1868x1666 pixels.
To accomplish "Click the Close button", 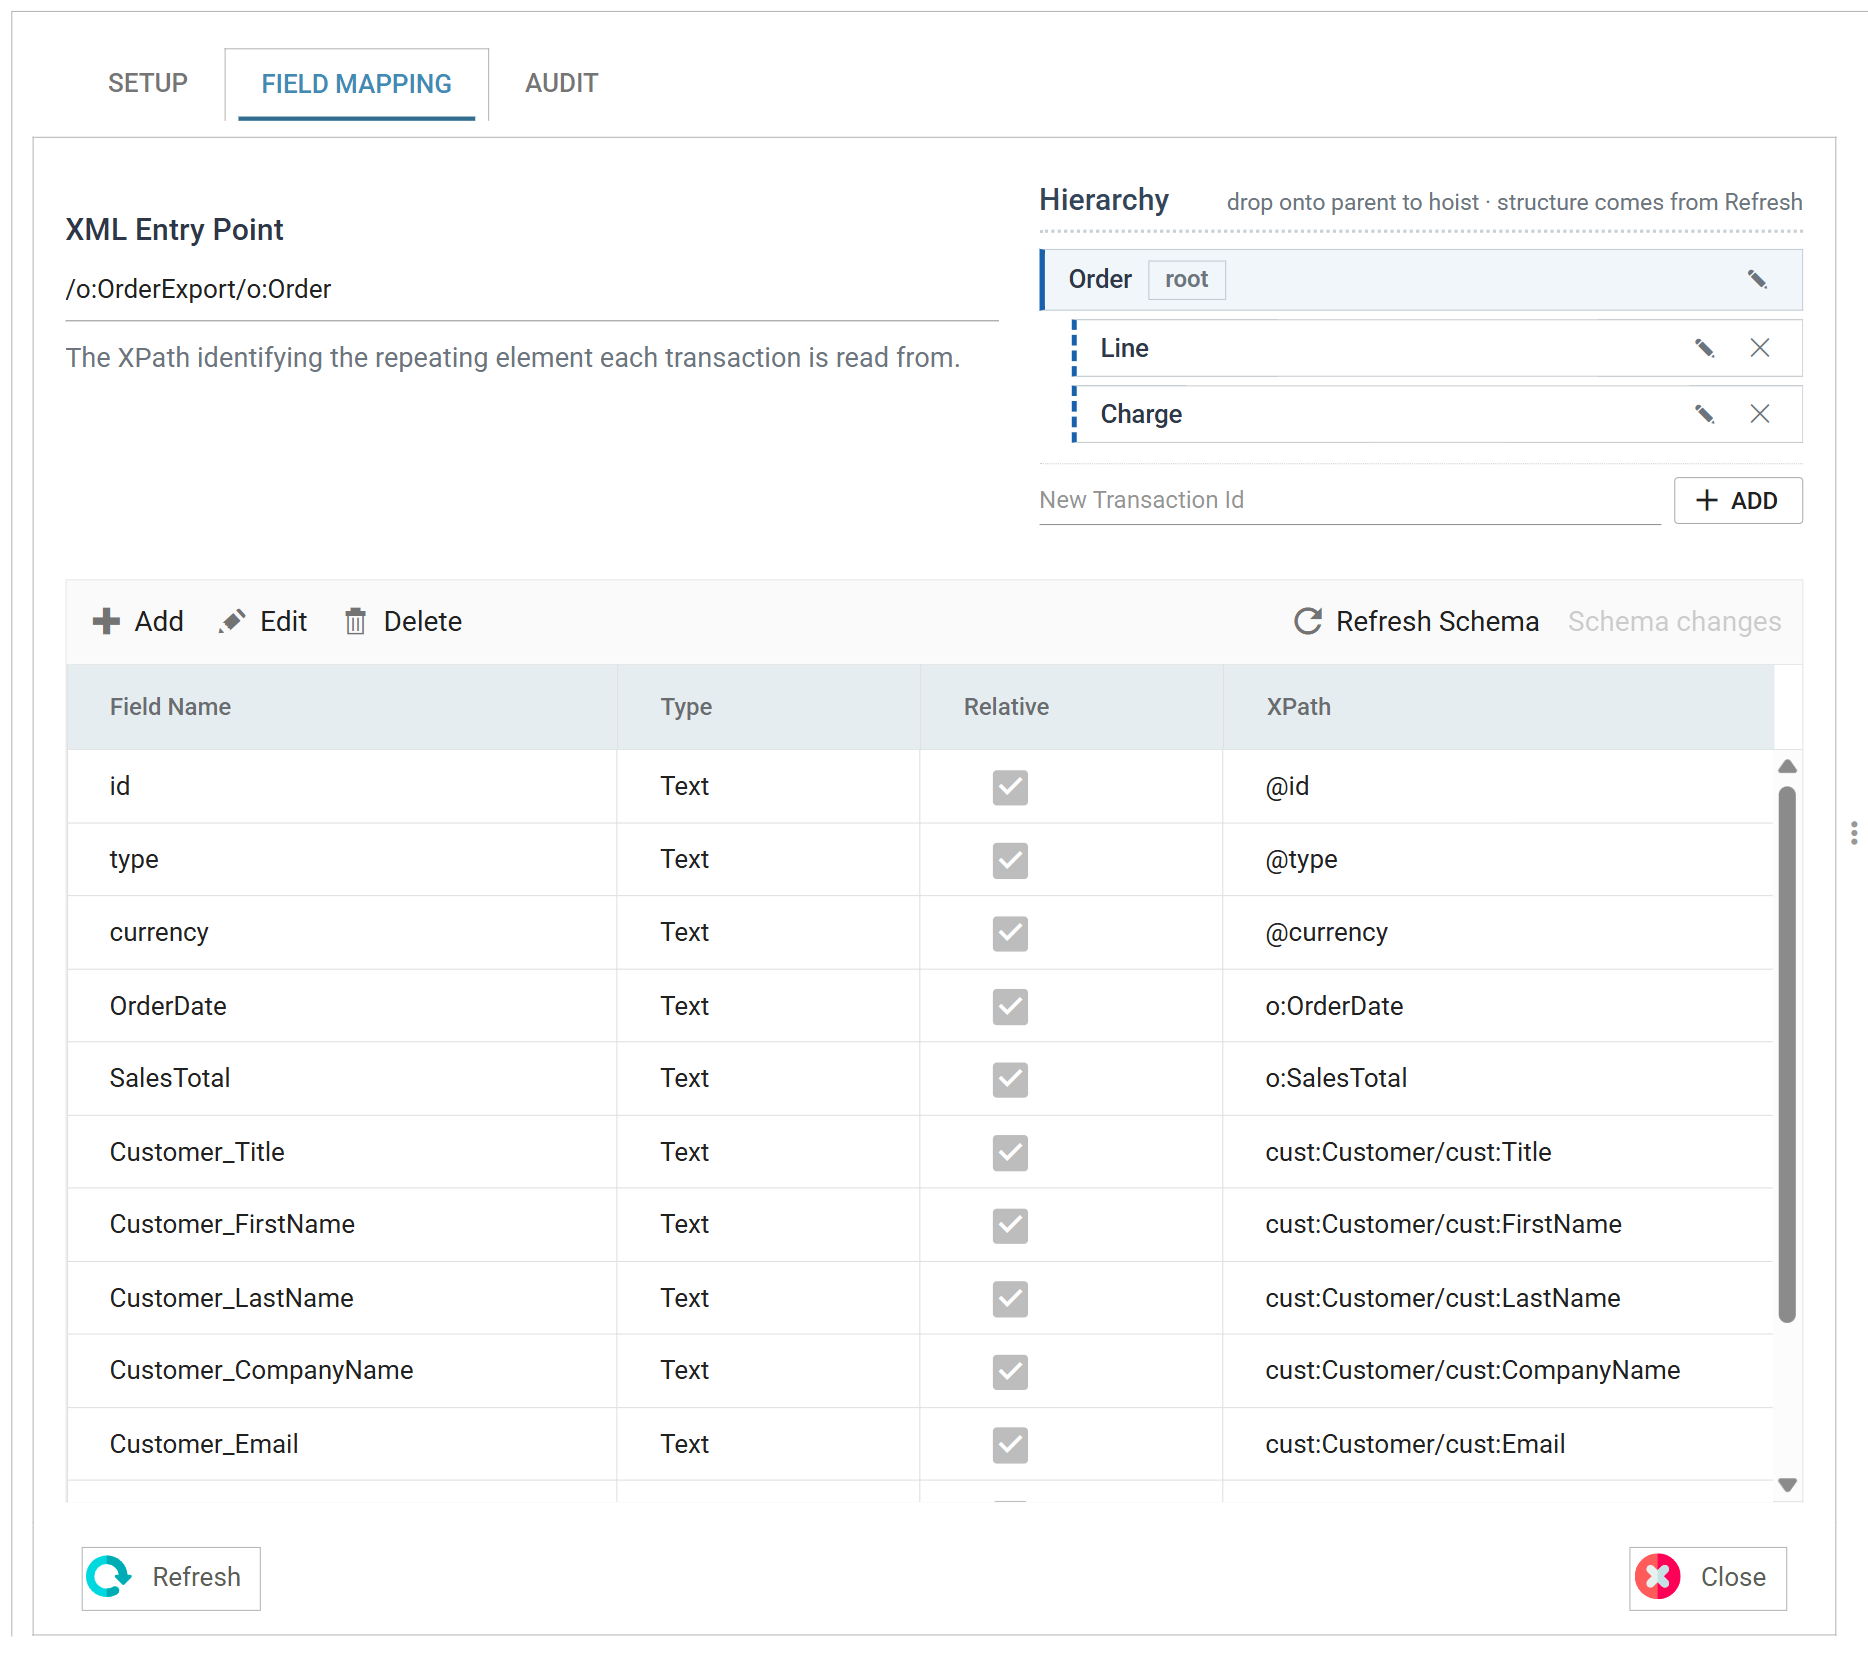I will click(x=1708, y=1578).
